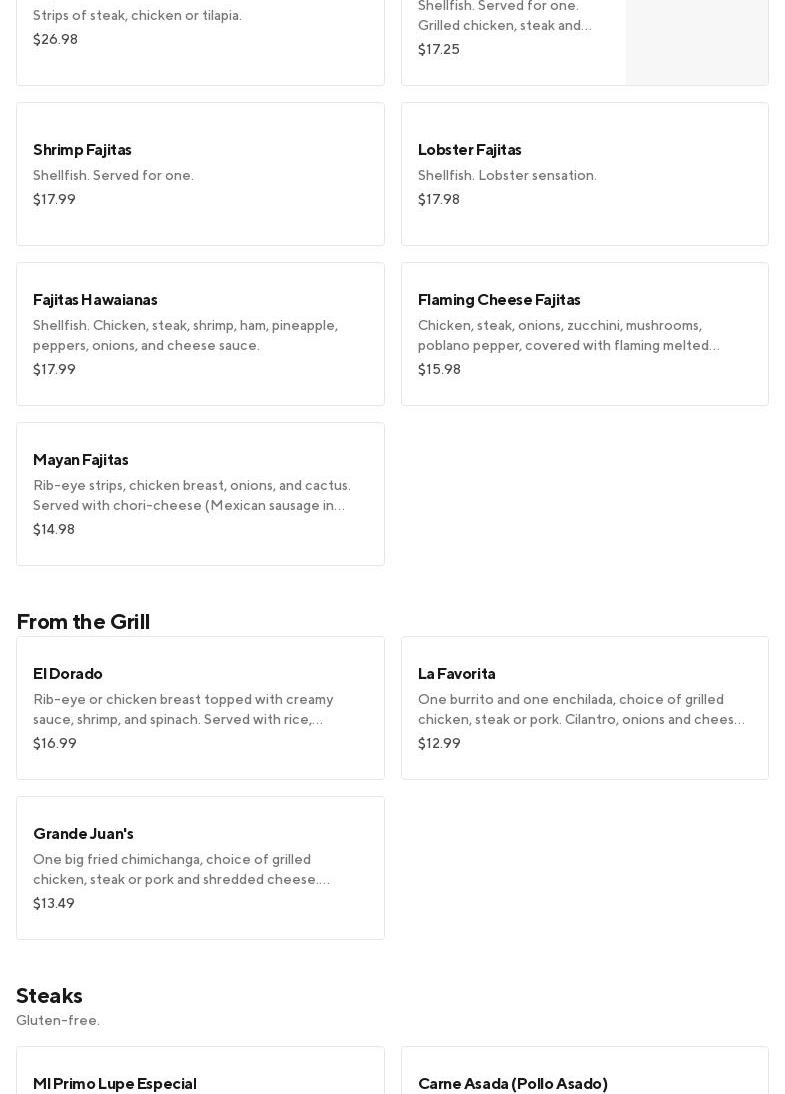Open the El Dorado grill item
The width and height of the screenshot is (785, 1094).
pyautogui.click(x=200, y=708)
